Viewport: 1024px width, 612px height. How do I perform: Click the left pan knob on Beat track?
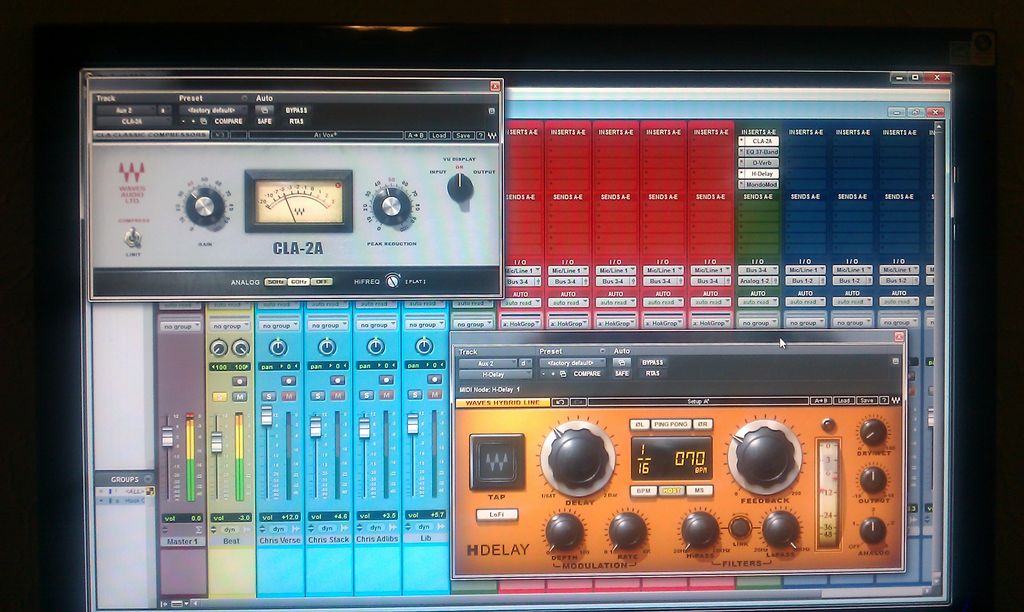point(219,348)
